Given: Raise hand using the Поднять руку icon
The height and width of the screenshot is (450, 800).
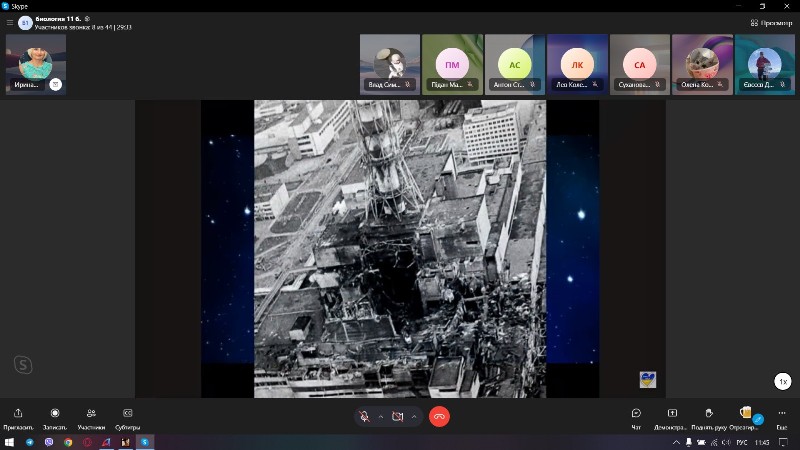Looking at the screenshot, I should point(708,413).
